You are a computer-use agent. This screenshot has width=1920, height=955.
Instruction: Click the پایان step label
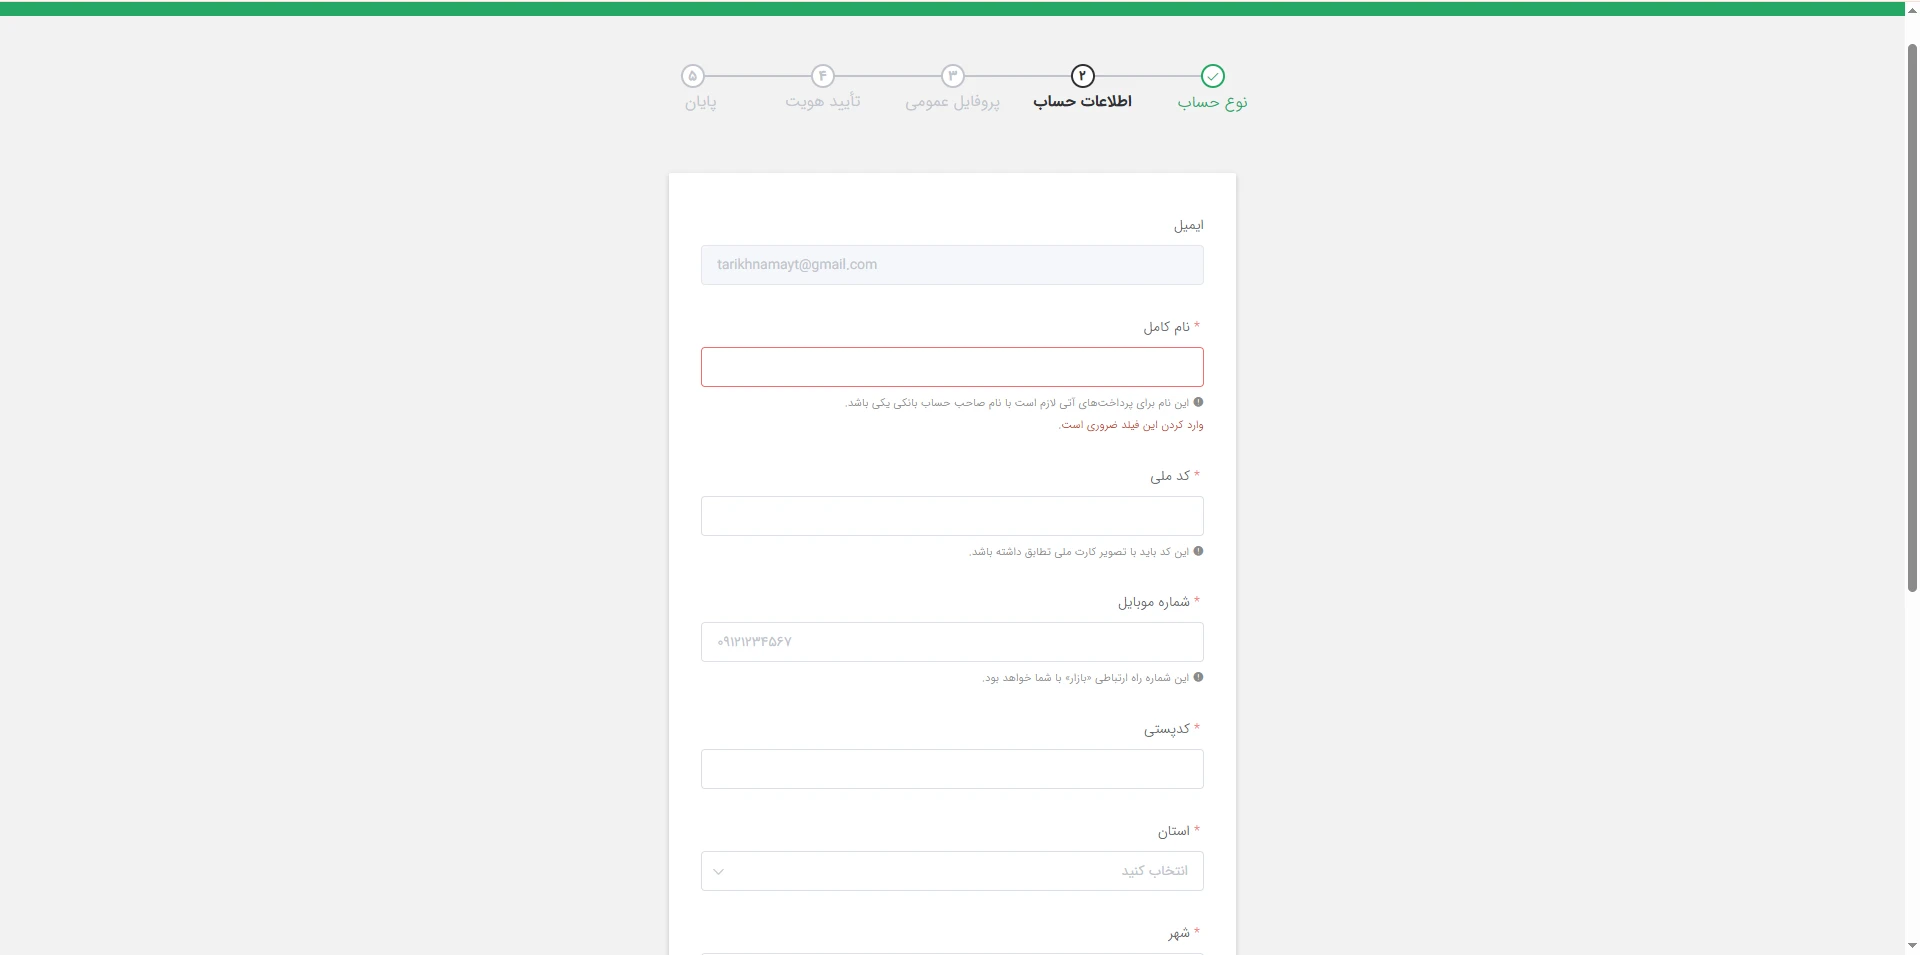click(x=700, y=102)
